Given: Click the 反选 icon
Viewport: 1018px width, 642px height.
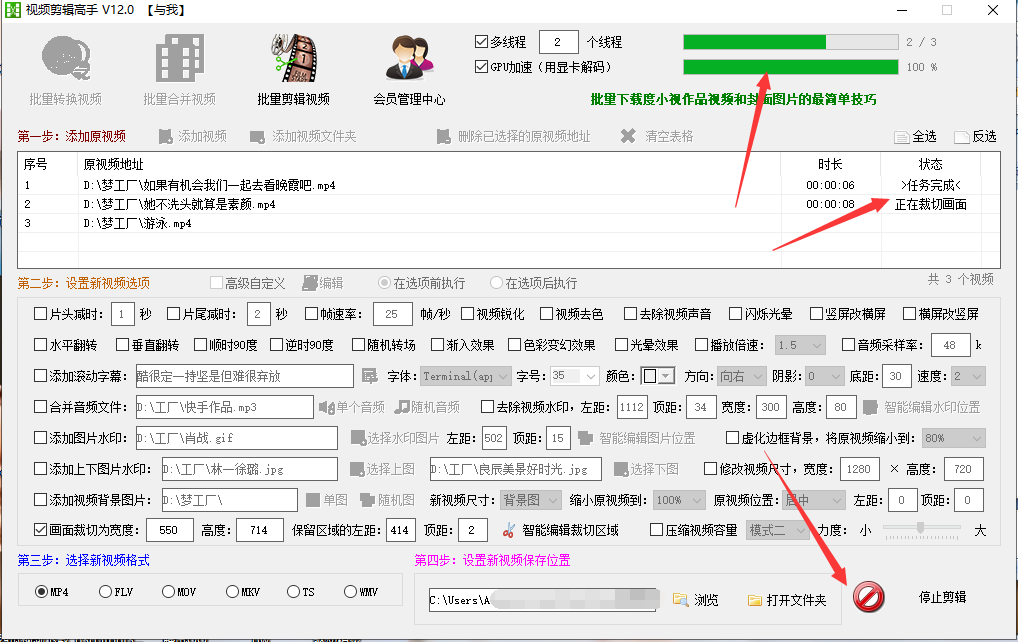Looking at the screenshot, I should pyautogui.click(x=962, y=137).
